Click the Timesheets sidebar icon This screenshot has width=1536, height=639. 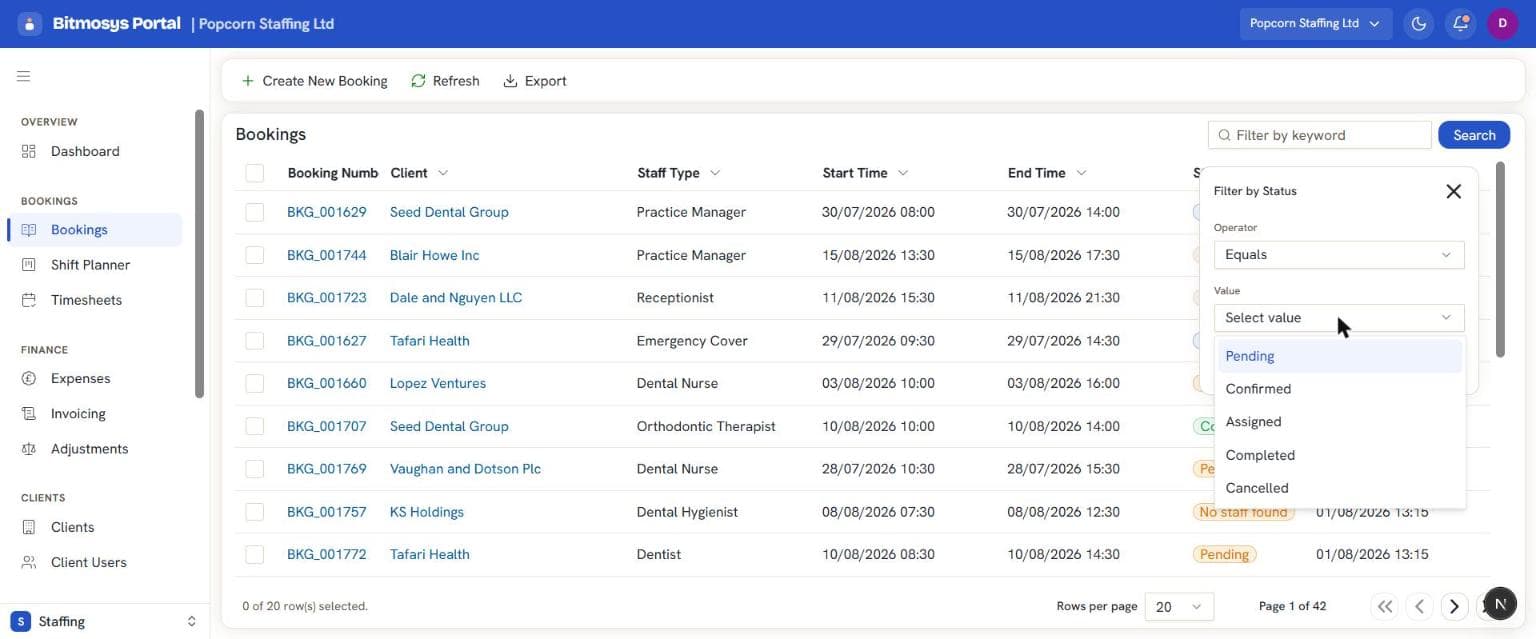(29, 300)
